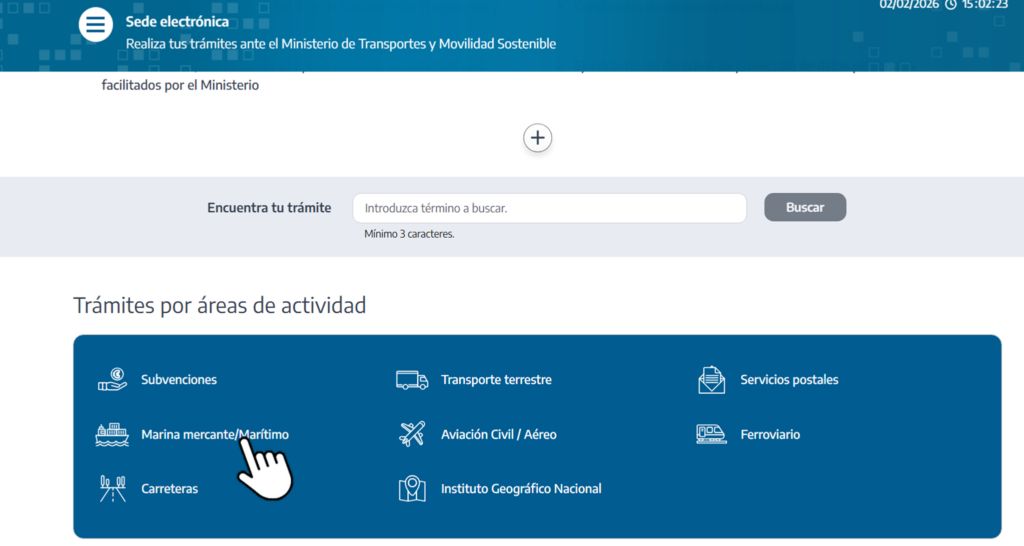Open the Ferroviario link
The width and height of the screenshot is (1024, 546).
(x=770, y=435)
